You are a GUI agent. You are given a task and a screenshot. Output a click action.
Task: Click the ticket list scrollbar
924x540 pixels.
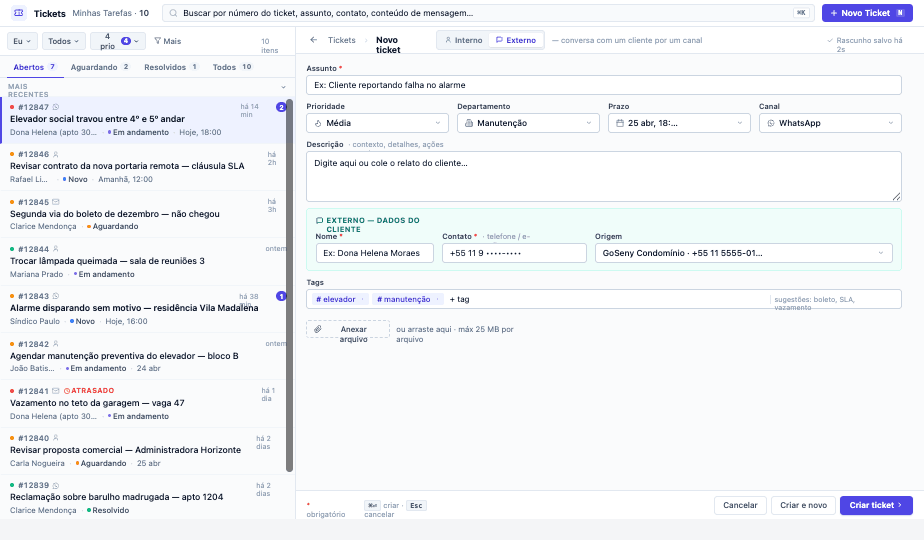coord(289,286)
